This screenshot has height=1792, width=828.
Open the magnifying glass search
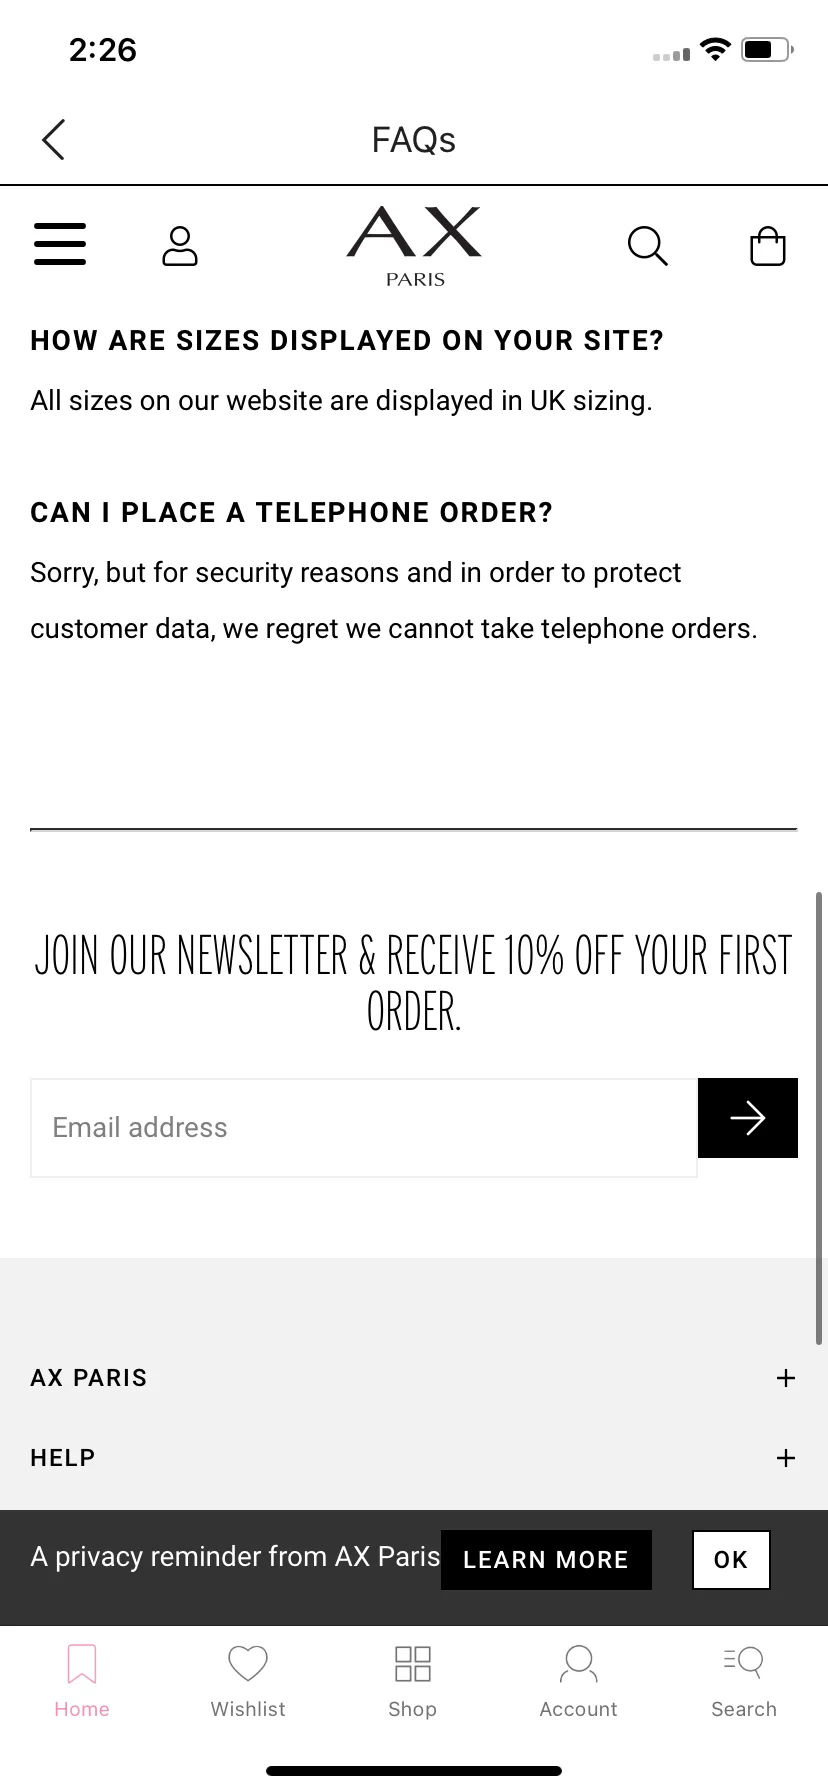tap(647, 246)
